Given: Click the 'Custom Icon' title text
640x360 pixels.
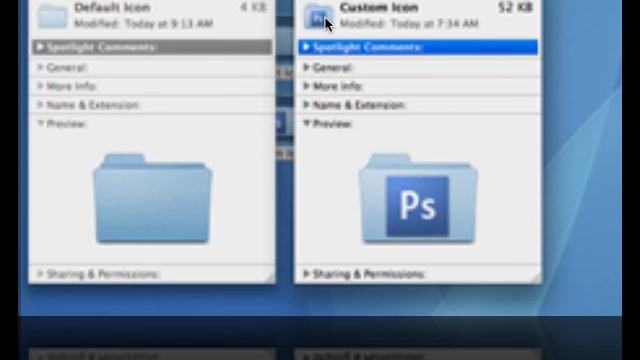Looking at the screenshot, I should pyautogui.click(x=379, y=7).
